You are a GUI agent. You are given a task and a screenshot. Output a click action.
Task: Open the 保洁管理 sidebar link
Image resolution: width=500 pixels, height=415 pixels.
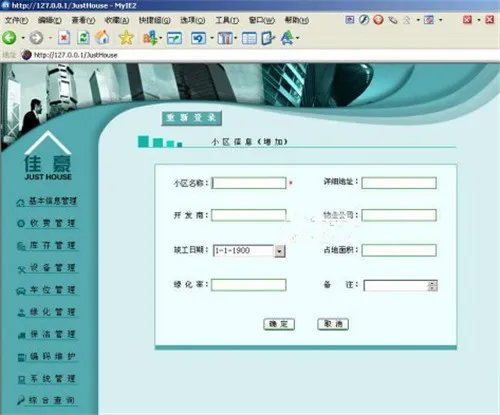coord(52,334)
